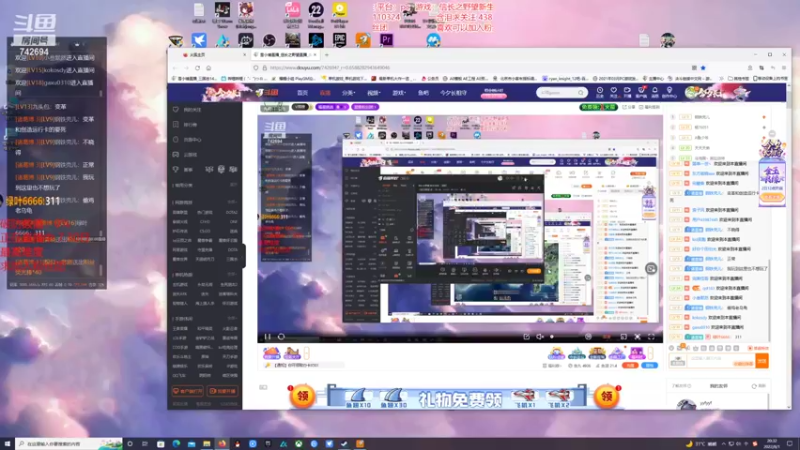Click the 礼物免费领 banner
Image resolution: width=800 pixels, height=450 pixels.
click(x=460, y=398)
